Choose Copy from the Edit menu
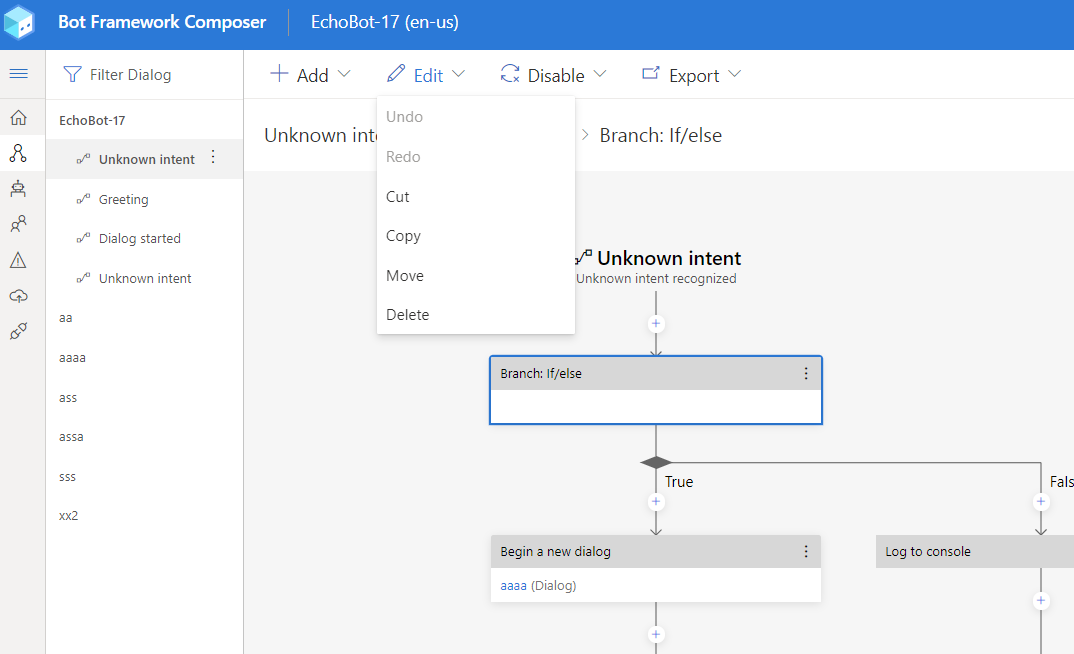Screen dimensions: 1074x654 coord(475,236)
